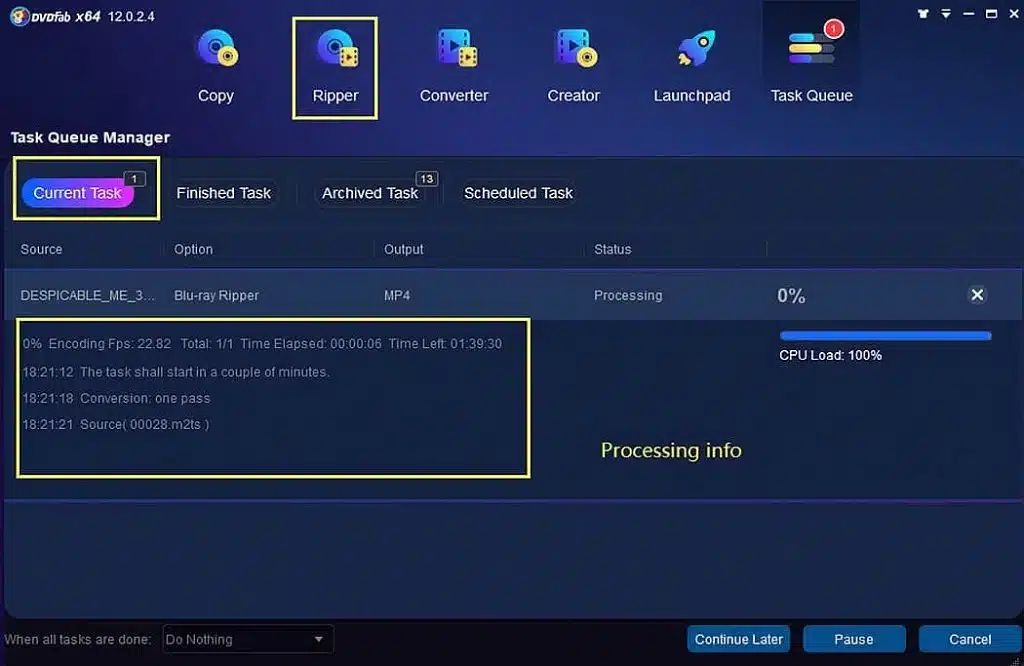View the Scheduled Task tab

518,192
